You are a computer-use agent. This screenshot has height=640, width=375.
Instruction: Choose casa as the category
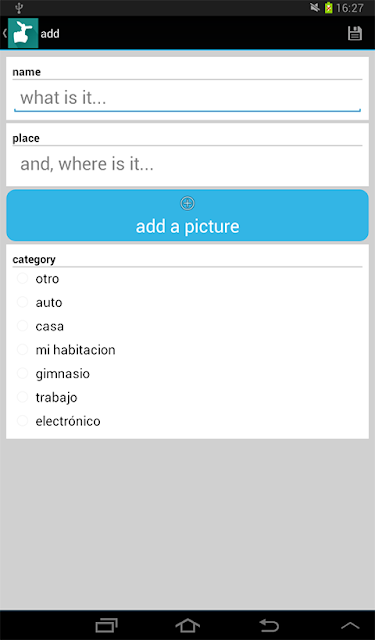click(x=22, y=326)
